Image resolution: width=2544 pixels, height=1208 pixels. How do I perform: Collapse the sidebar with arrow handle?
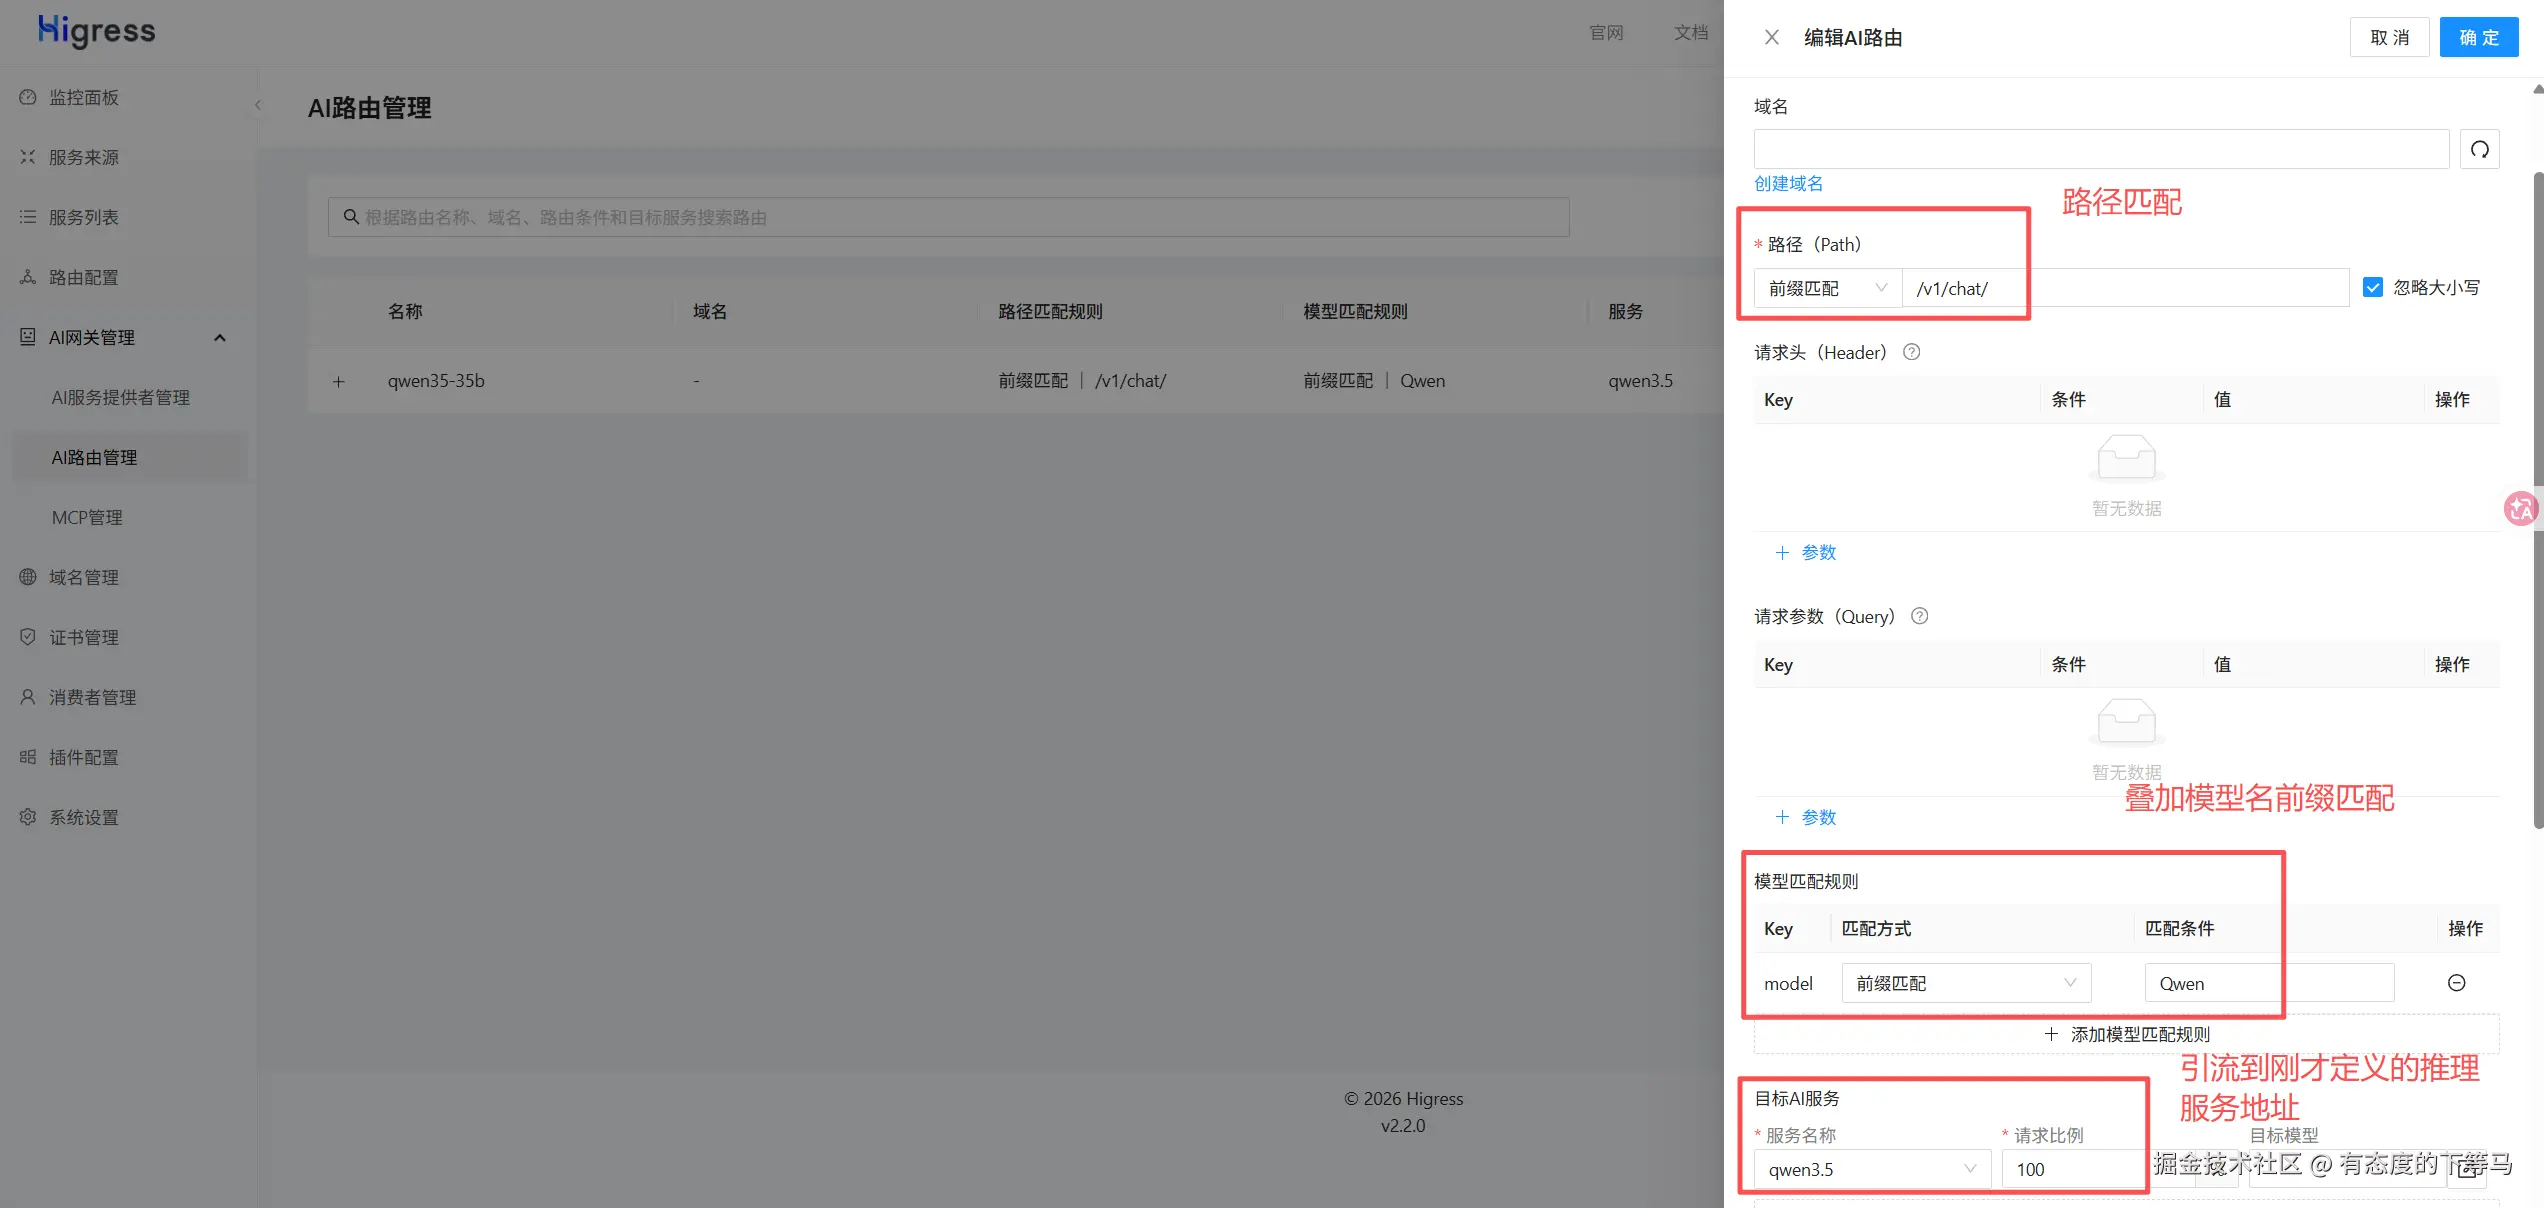click(258, 105)
